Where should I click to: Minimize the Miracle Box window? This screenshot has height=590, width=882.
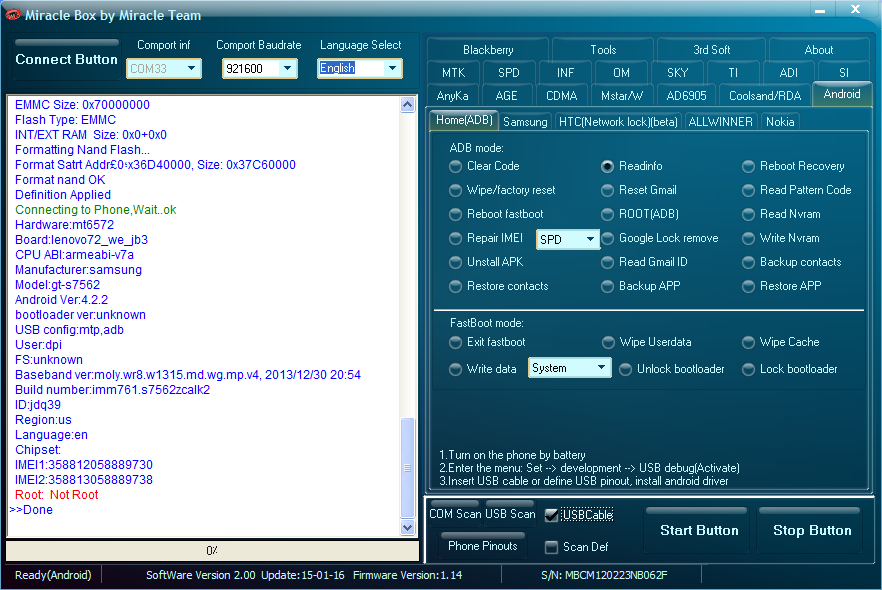(x=820, y=10)
